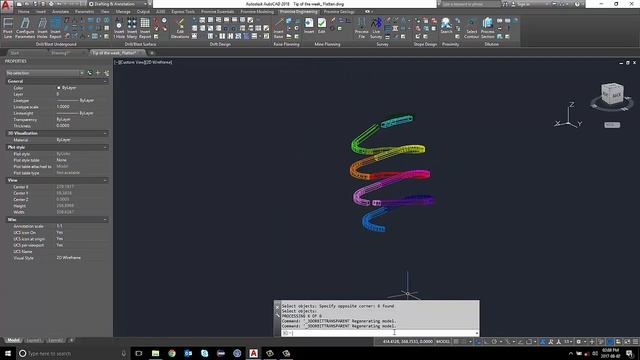
Task: Open Outlook from the Windows taskbar
Action: (x=188, y=353)
